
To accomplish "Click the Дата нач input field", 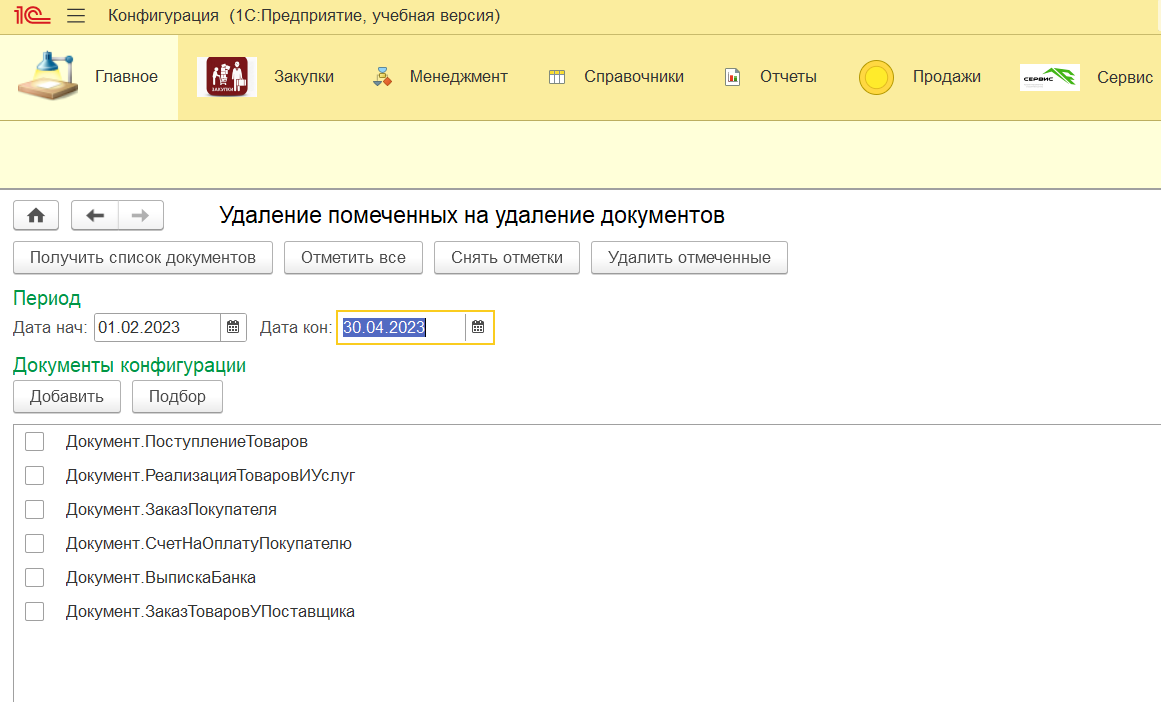I will pyautogui.click(x=157, y=327).
